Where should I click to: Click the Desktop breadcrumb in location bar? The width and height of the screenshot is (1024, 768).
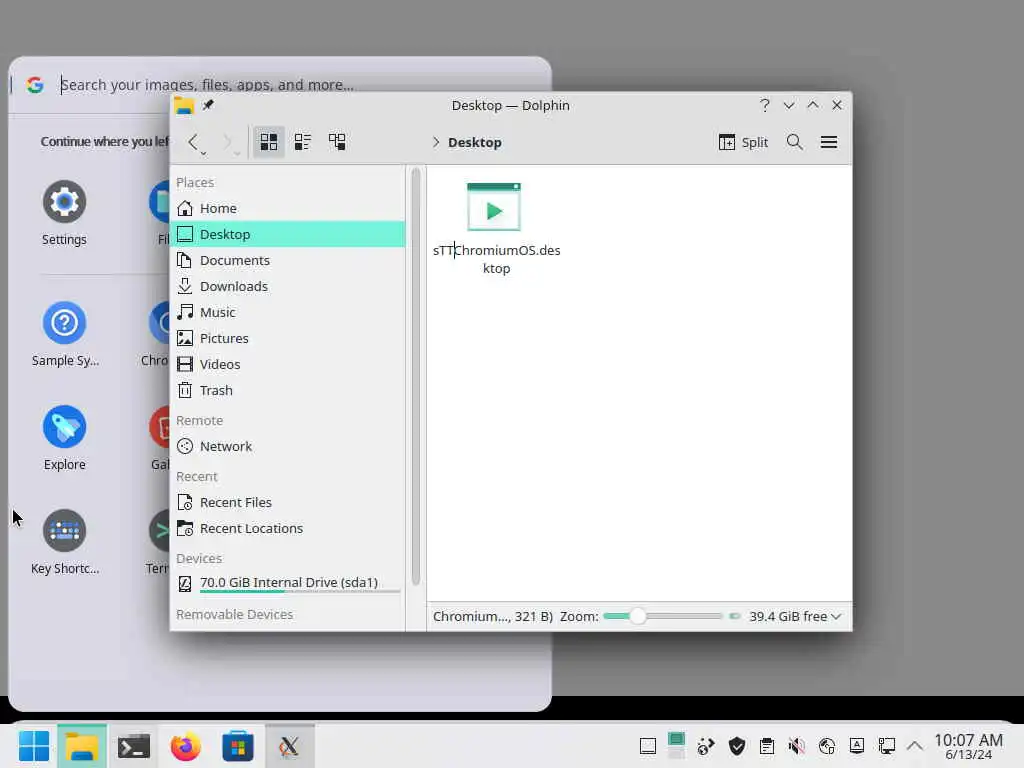pyautogui.click(x=475, y=142)
